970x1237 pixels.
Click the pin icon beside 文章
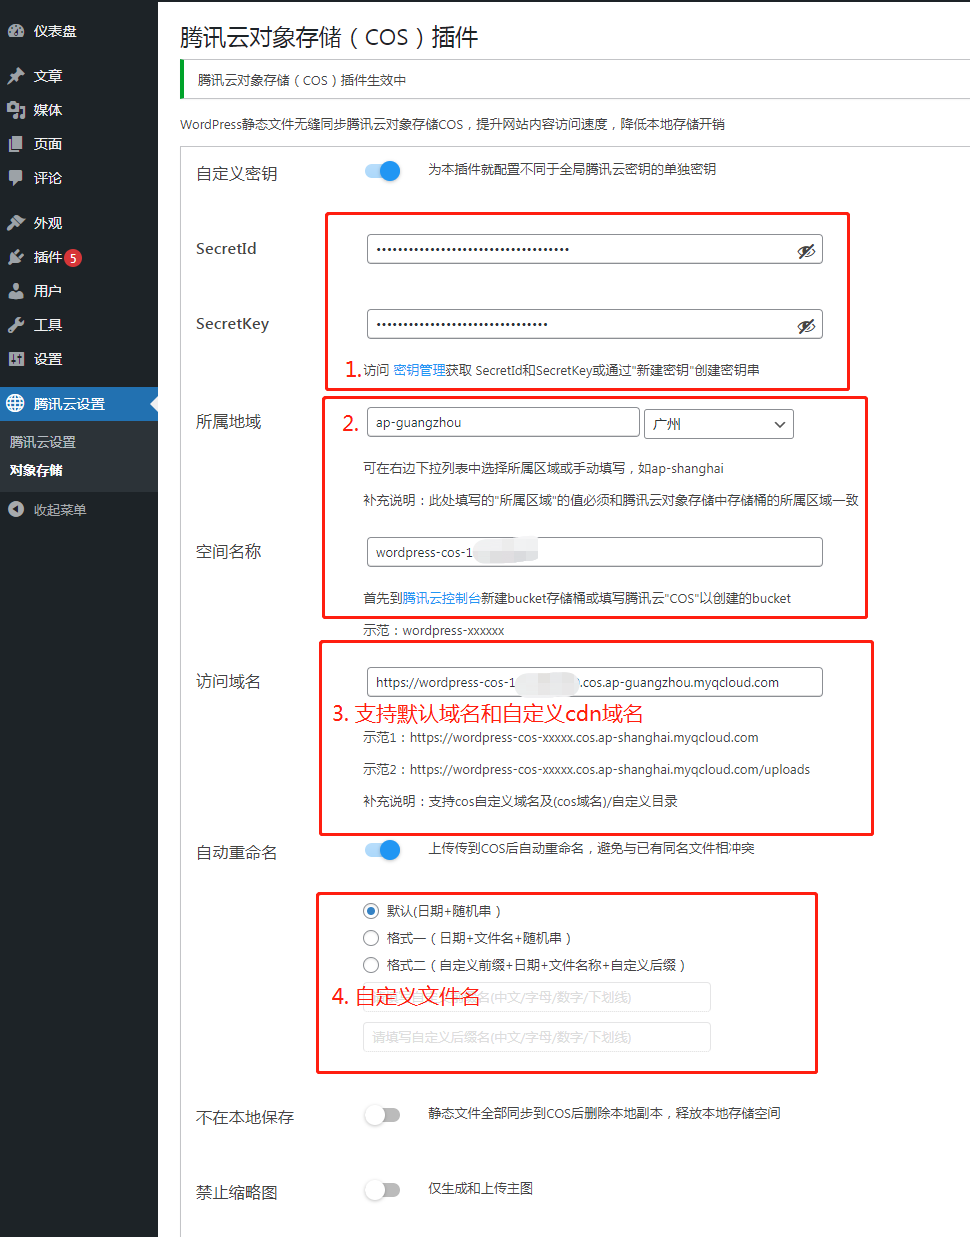pyautogui.click(x=16, y=76)
